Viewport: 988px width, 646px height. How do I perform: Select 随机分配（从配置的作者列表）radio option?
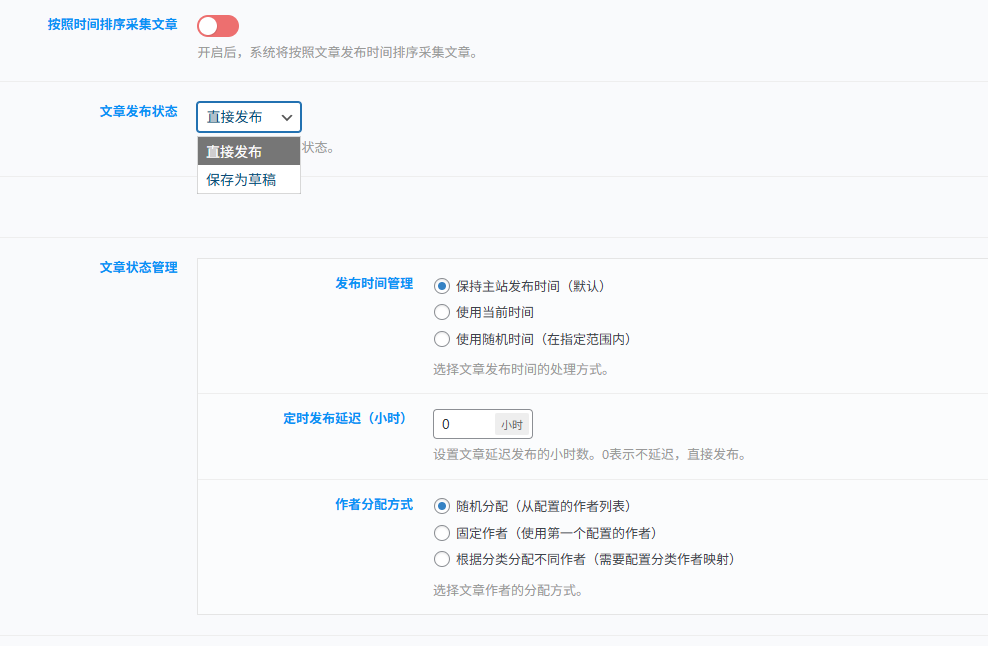point(442,506)
